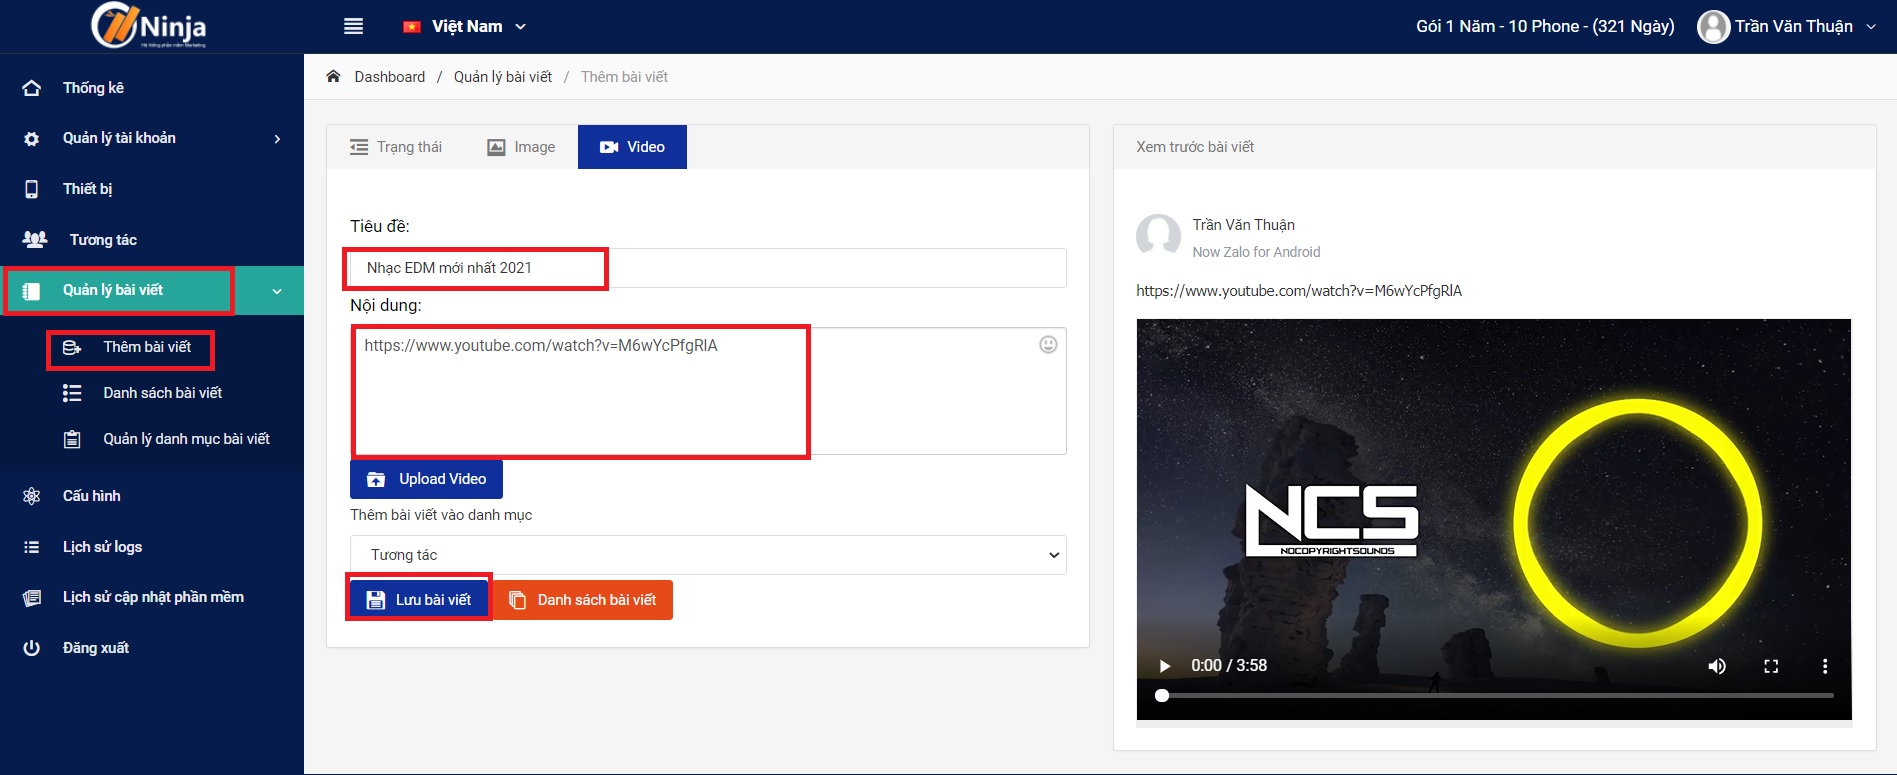Click the Ninja logo
The image size is (1897, 775).
tap(149, 25)
